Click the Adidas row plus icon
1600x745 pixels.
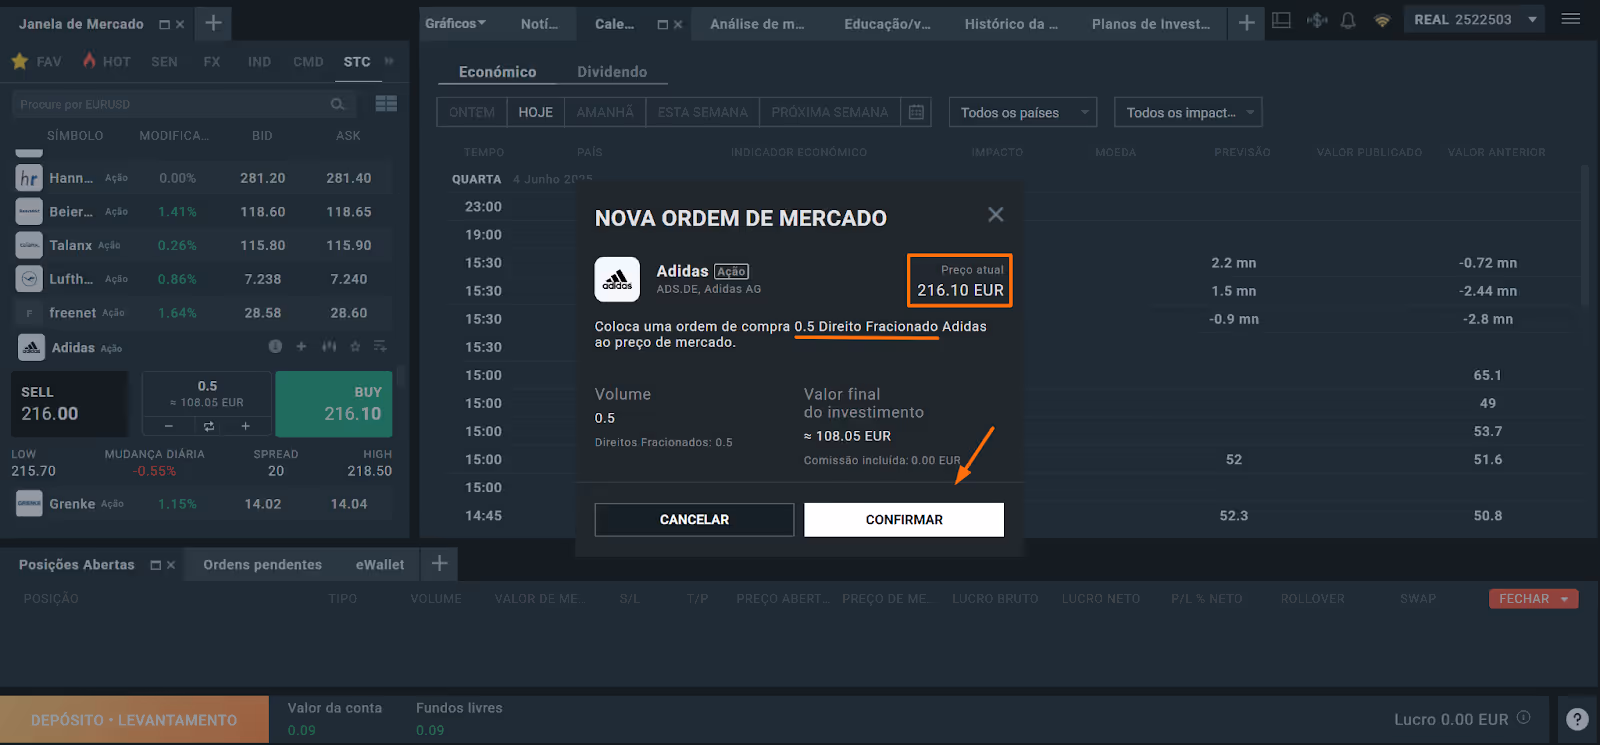pyautogui.click(x=301, y=346)
